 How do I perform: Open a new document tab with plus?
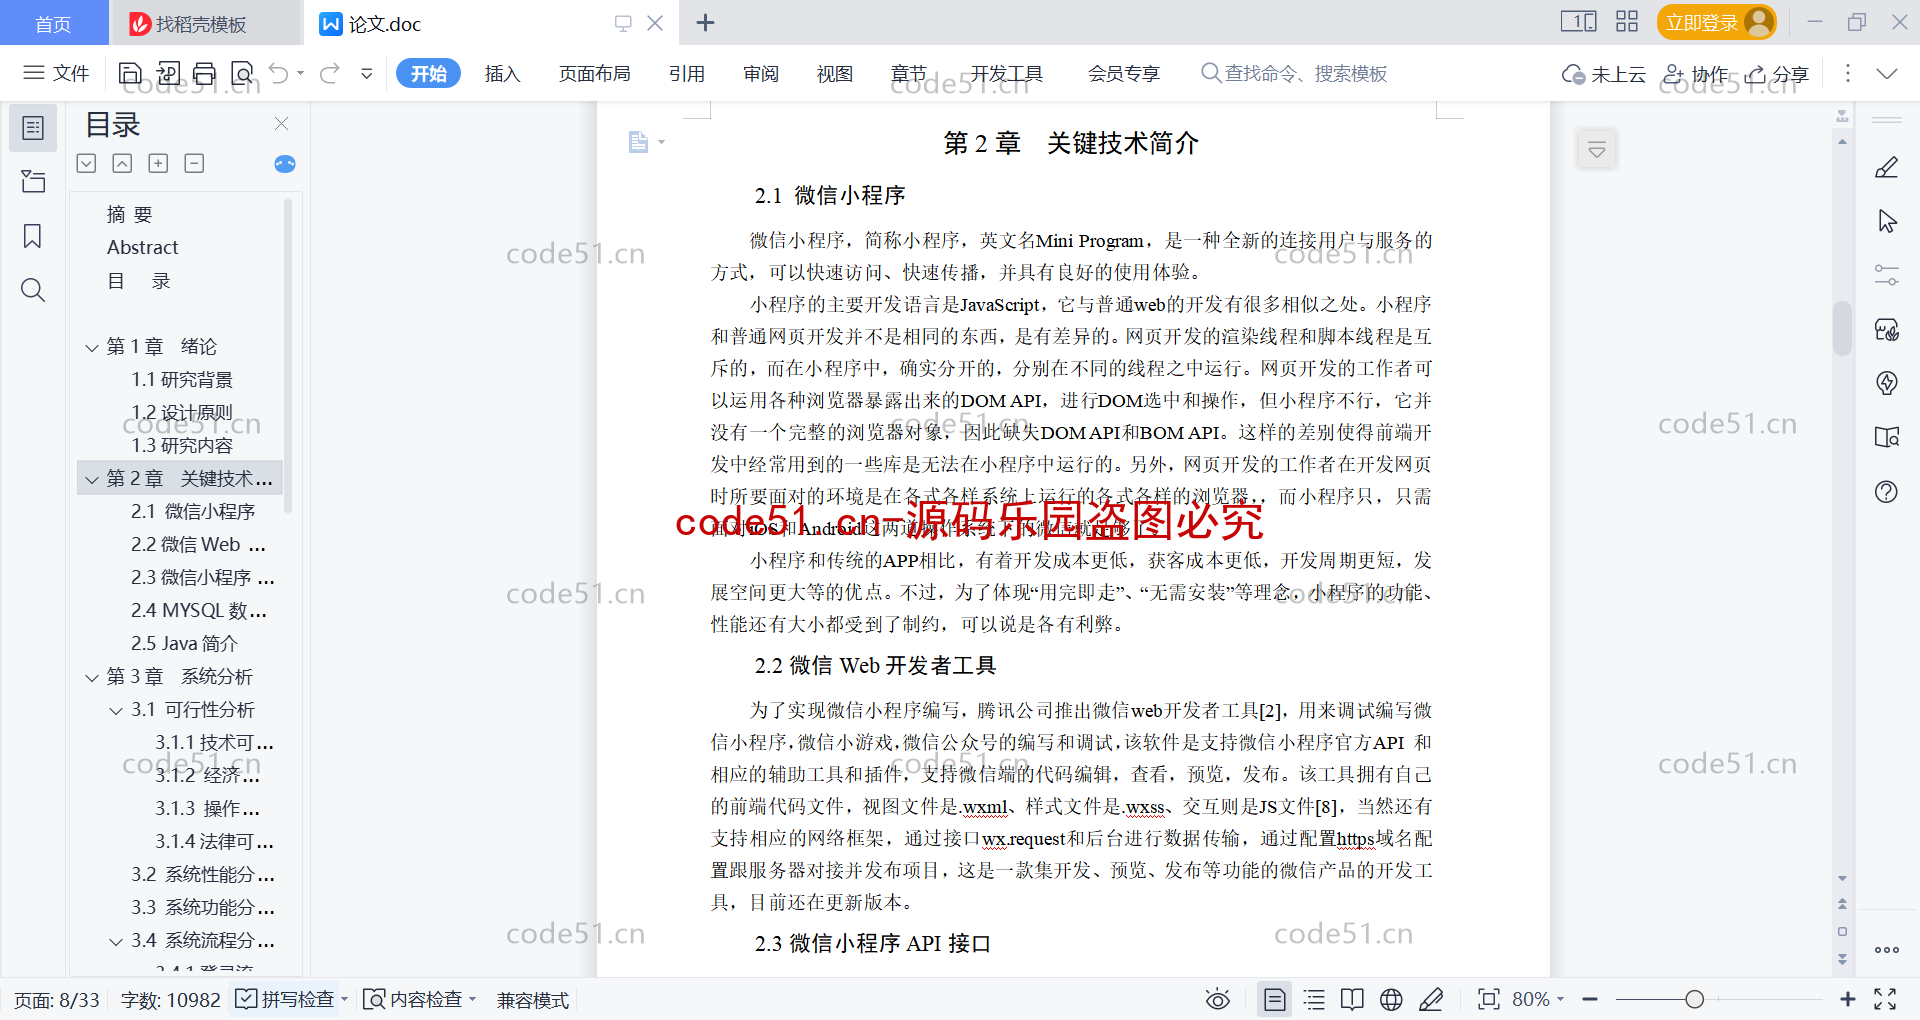[x=705, y=22]
